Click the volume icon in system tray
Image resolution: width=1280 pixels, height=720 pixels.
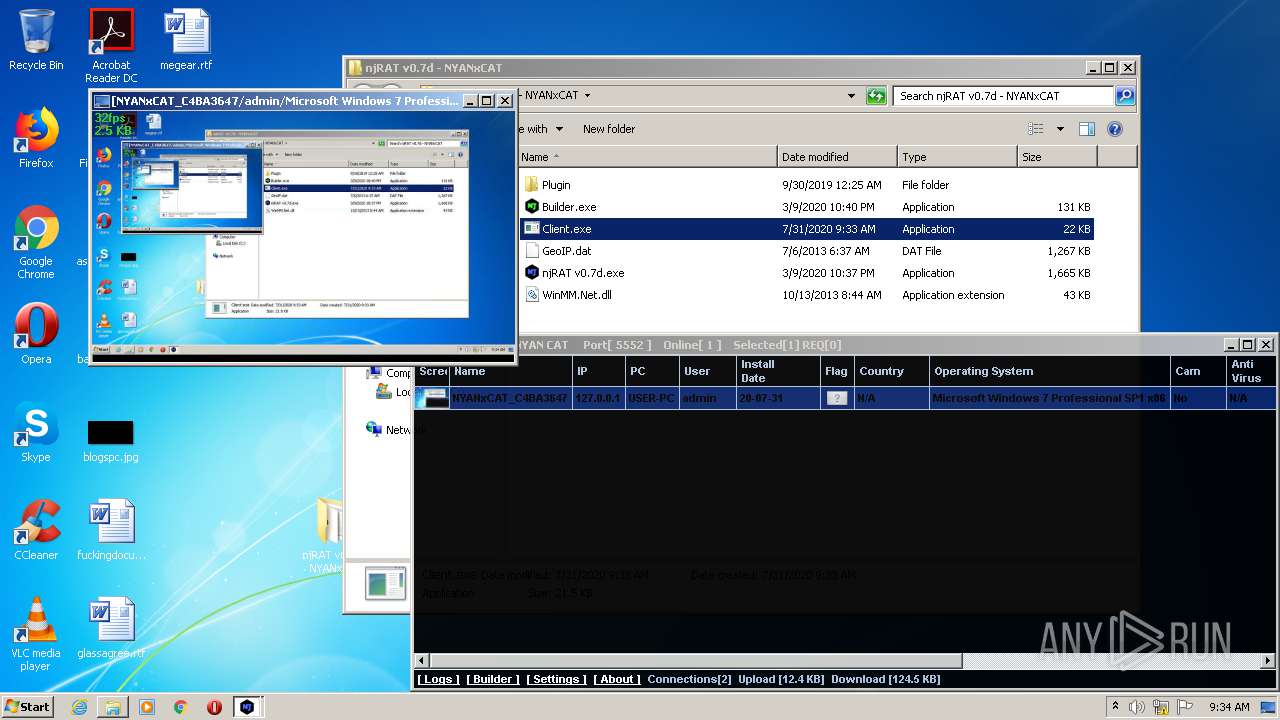point(1137,707)
